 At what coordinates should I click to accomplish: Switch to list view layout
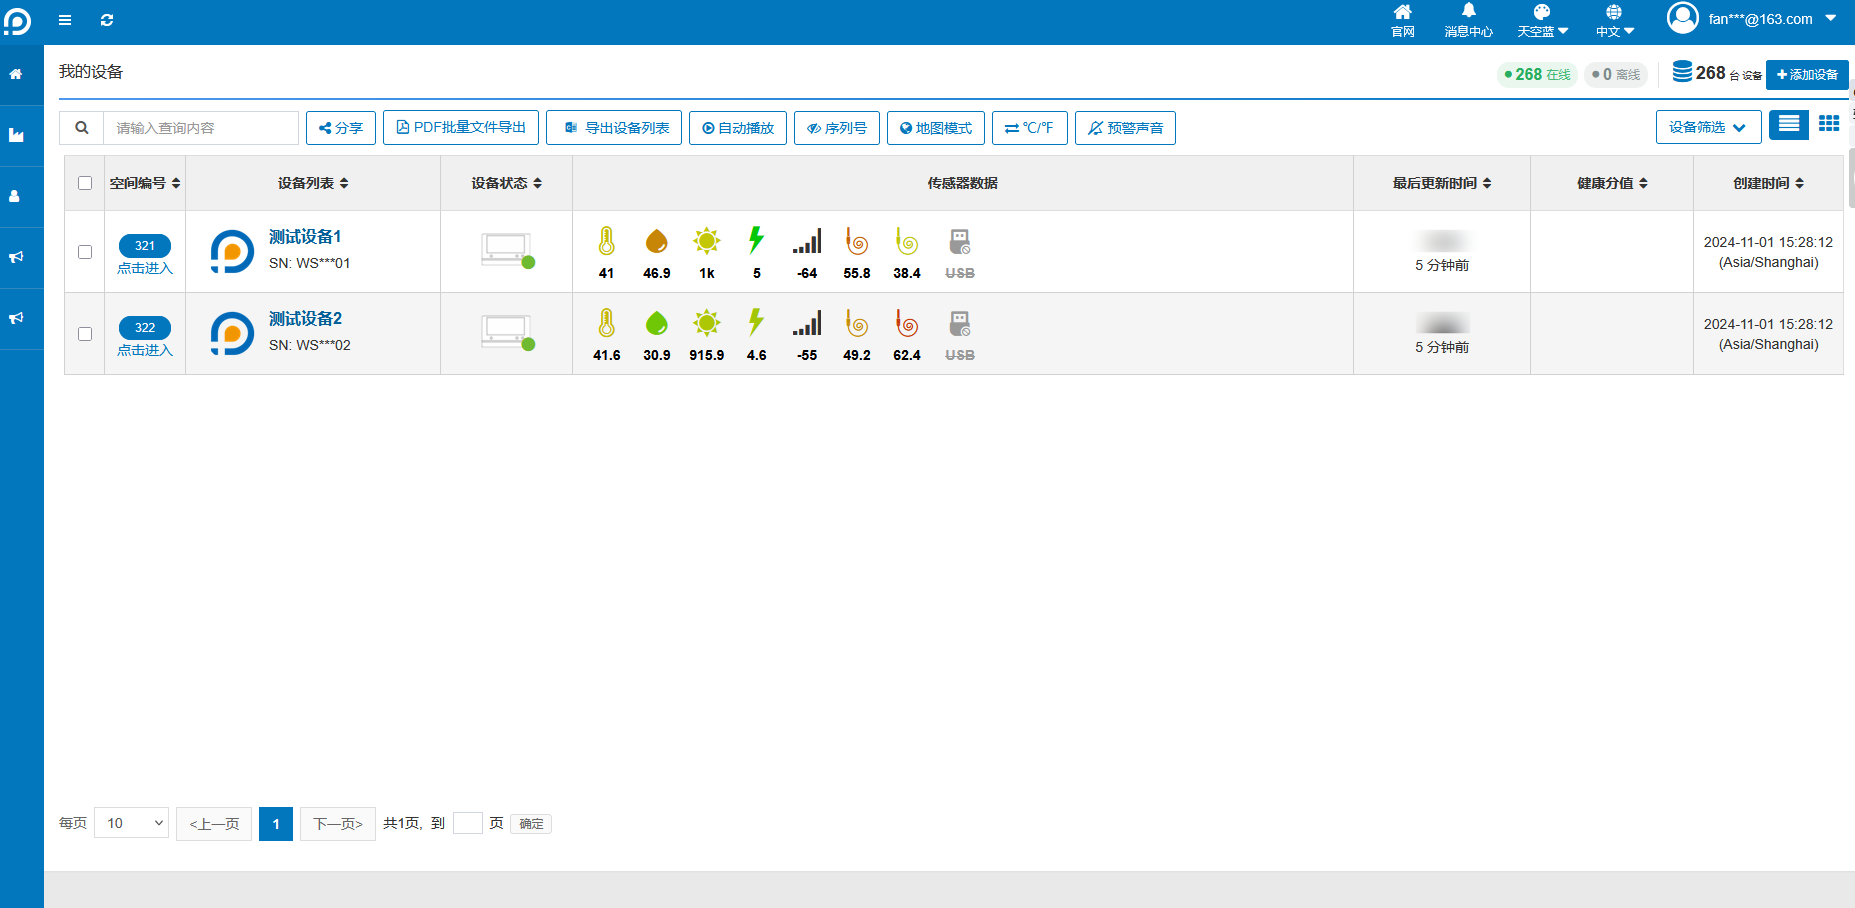(1789, 124)
